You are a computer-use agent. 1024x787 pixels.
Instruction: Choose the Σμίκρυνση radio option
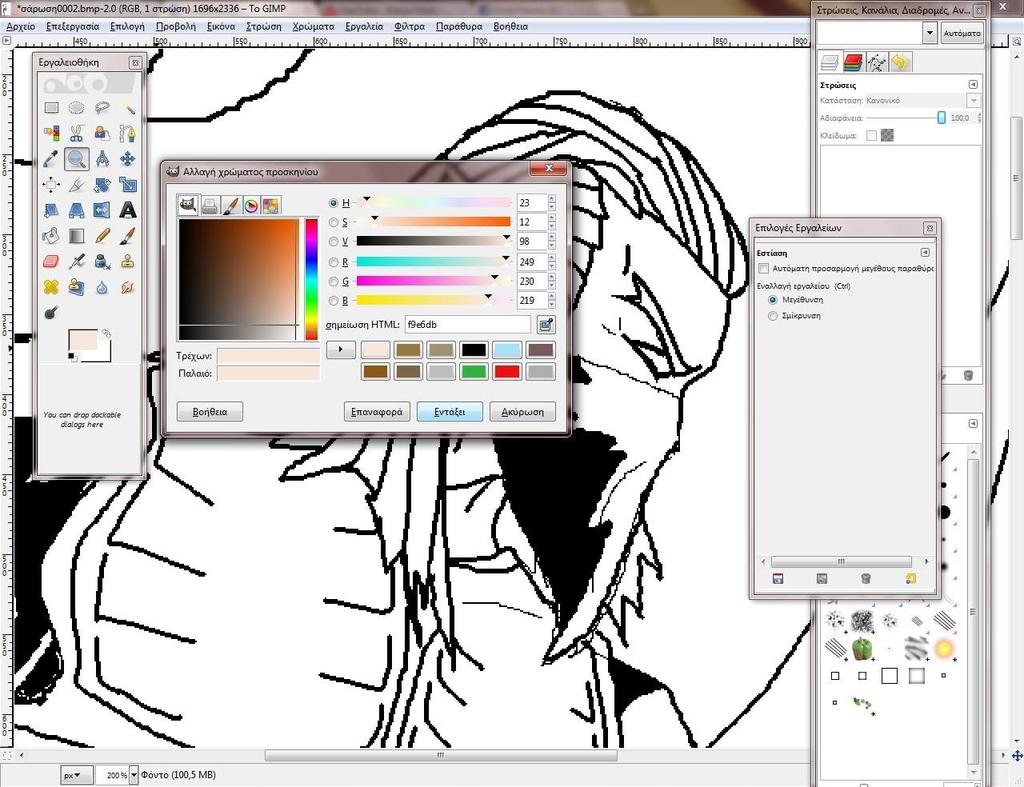[x=773, y=316]
